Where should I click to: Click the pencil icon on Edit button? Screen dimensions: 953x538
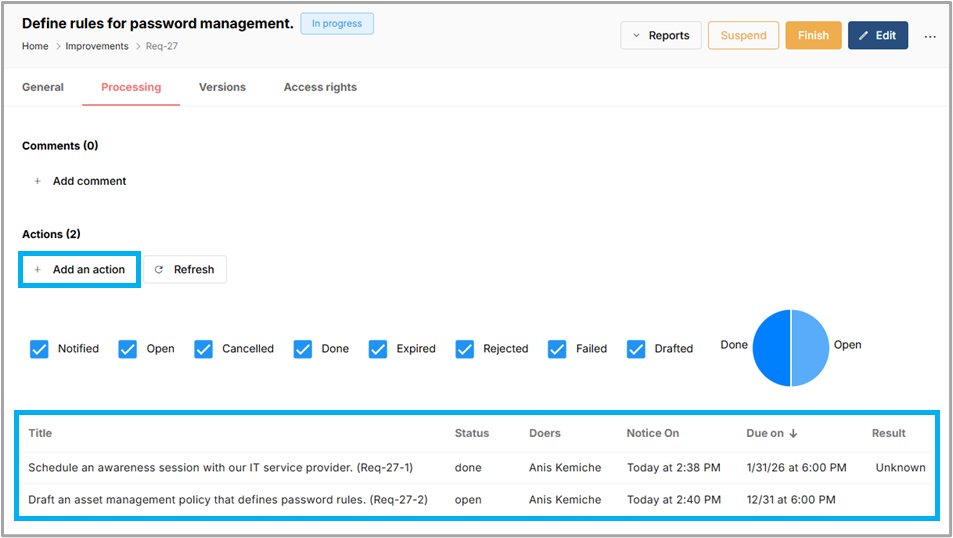863,36
